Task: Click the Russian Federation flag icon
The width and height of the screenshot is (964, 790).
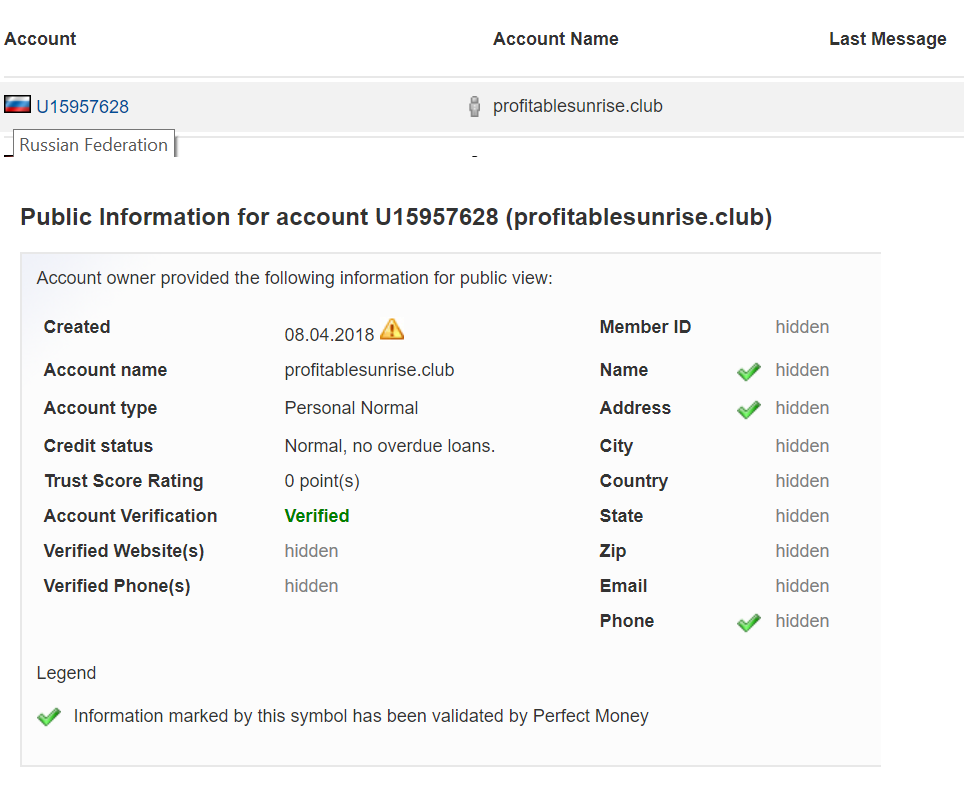Action: [17, 104]
